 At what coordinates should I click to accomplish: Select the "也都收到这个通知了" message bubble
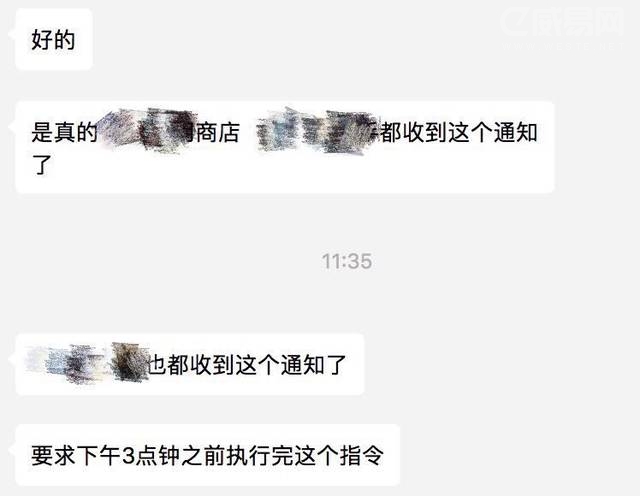pos(190,364)
